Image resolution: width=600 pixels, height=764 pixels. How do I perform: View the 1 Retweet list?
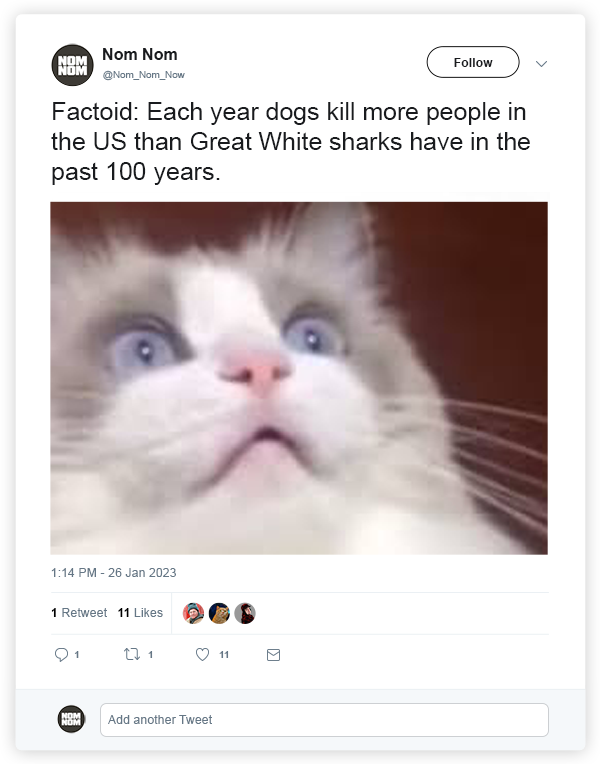[79, 612]
